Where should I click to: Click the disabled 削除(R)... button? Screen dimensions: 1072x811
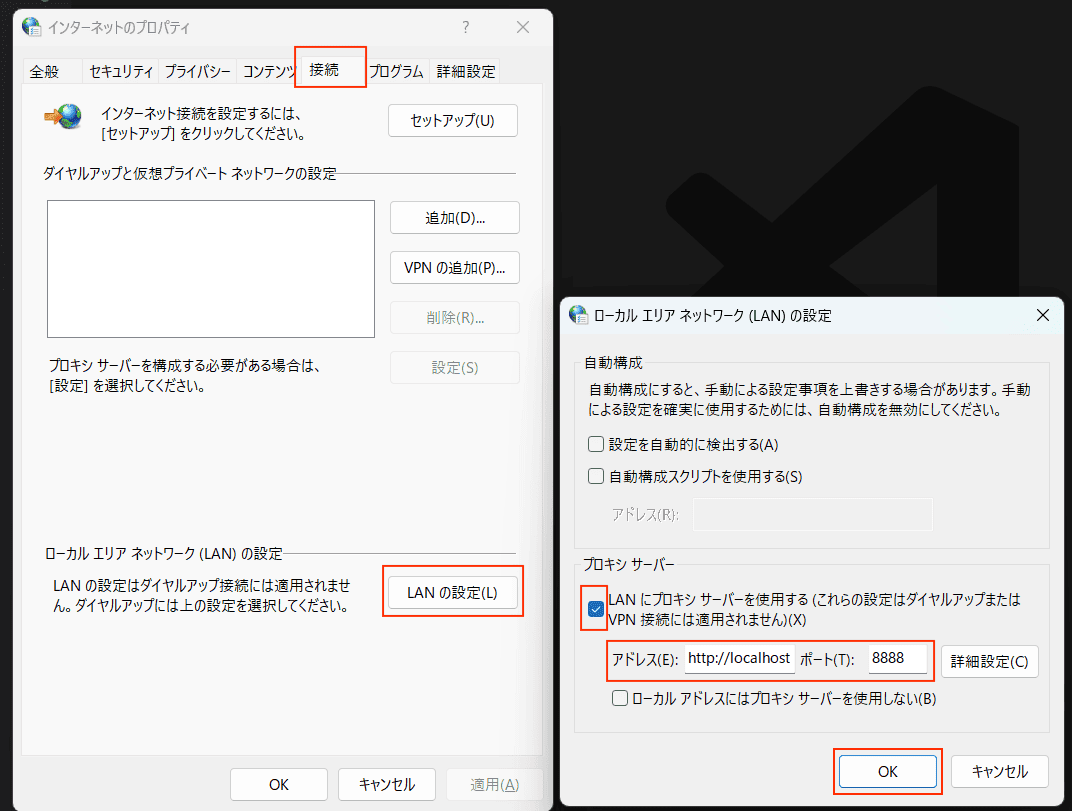[x=455, y=317]
